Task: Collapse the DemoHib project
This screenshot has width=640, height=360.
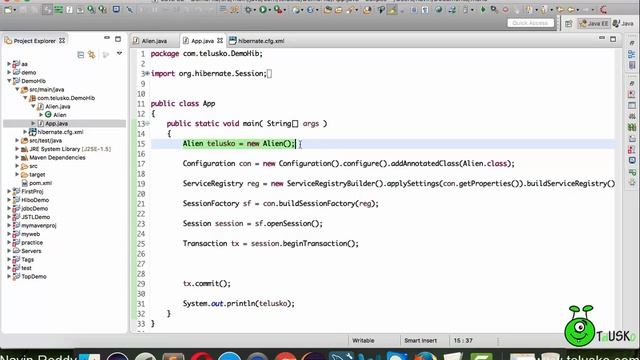Action: [x=9, y=81]
